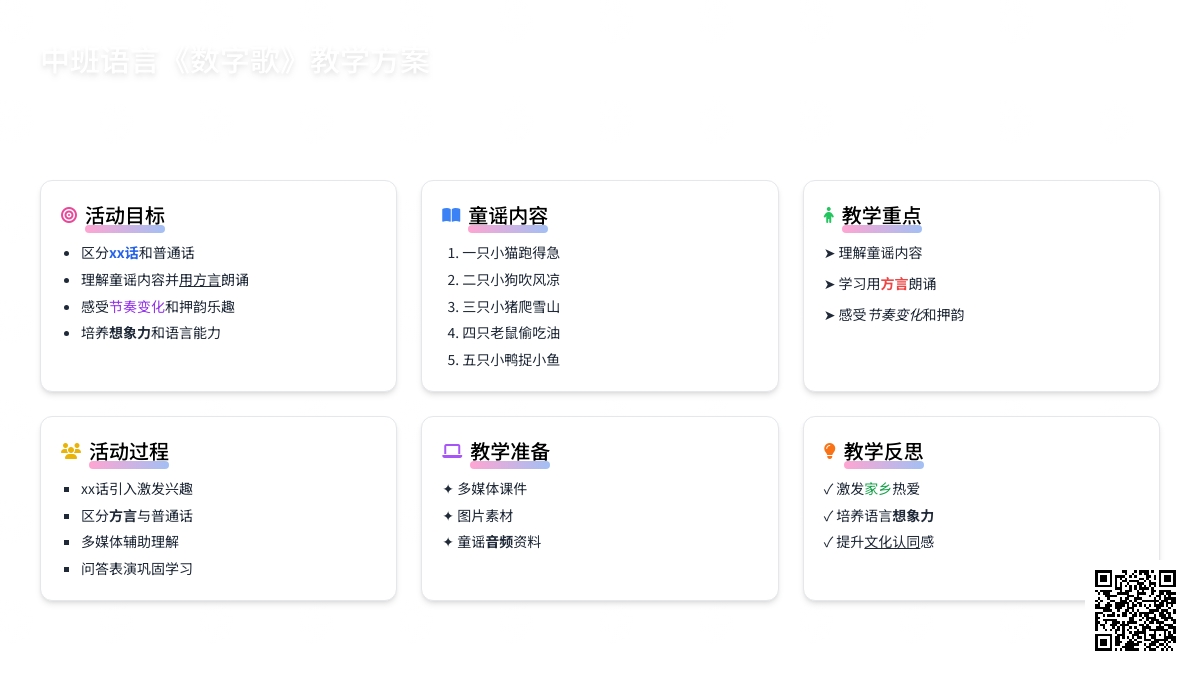Click line 四只老鼠偷吃油
The height and width of the screenshot is (675, 1200).
[x=511, y=333]
